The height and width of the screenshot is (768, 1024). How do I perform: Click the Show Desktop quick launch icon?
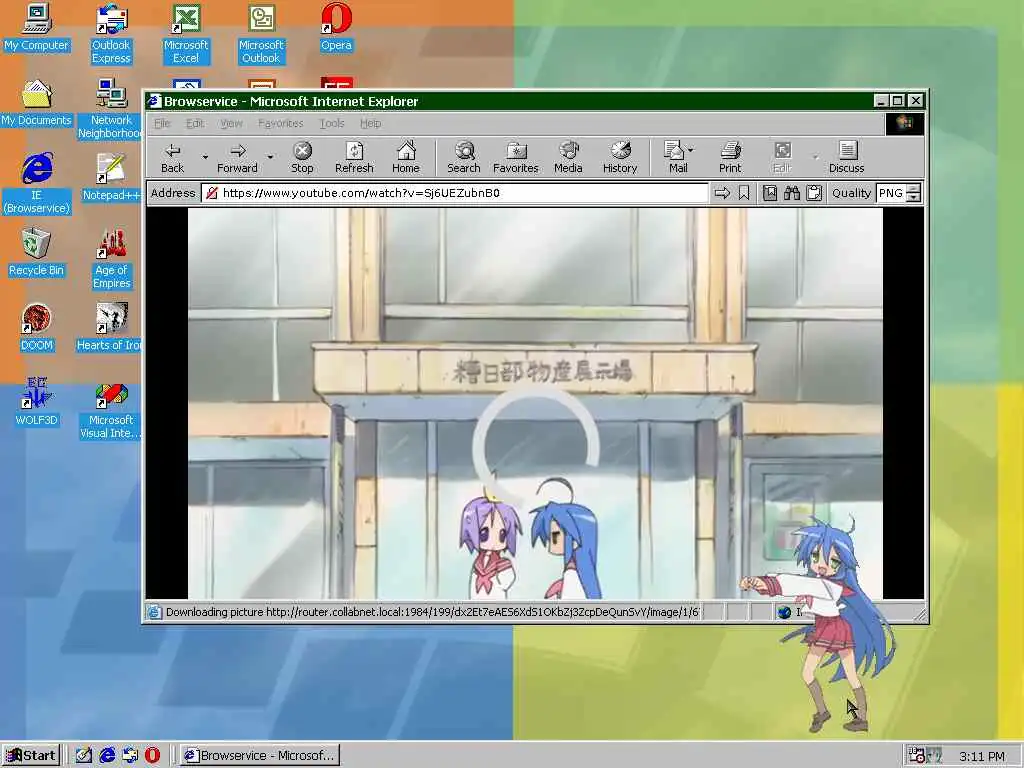coord(83,756)
